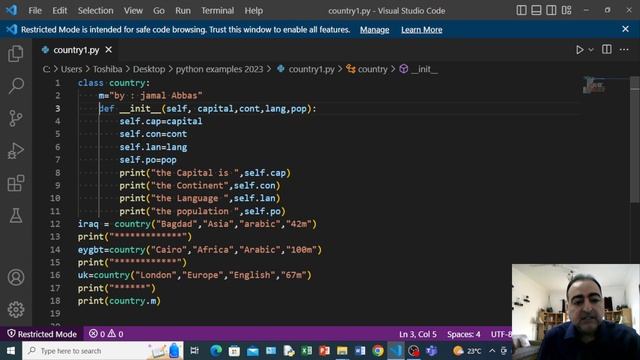
Task: Click the Learn More link in banner
Action: coord(422,30)
